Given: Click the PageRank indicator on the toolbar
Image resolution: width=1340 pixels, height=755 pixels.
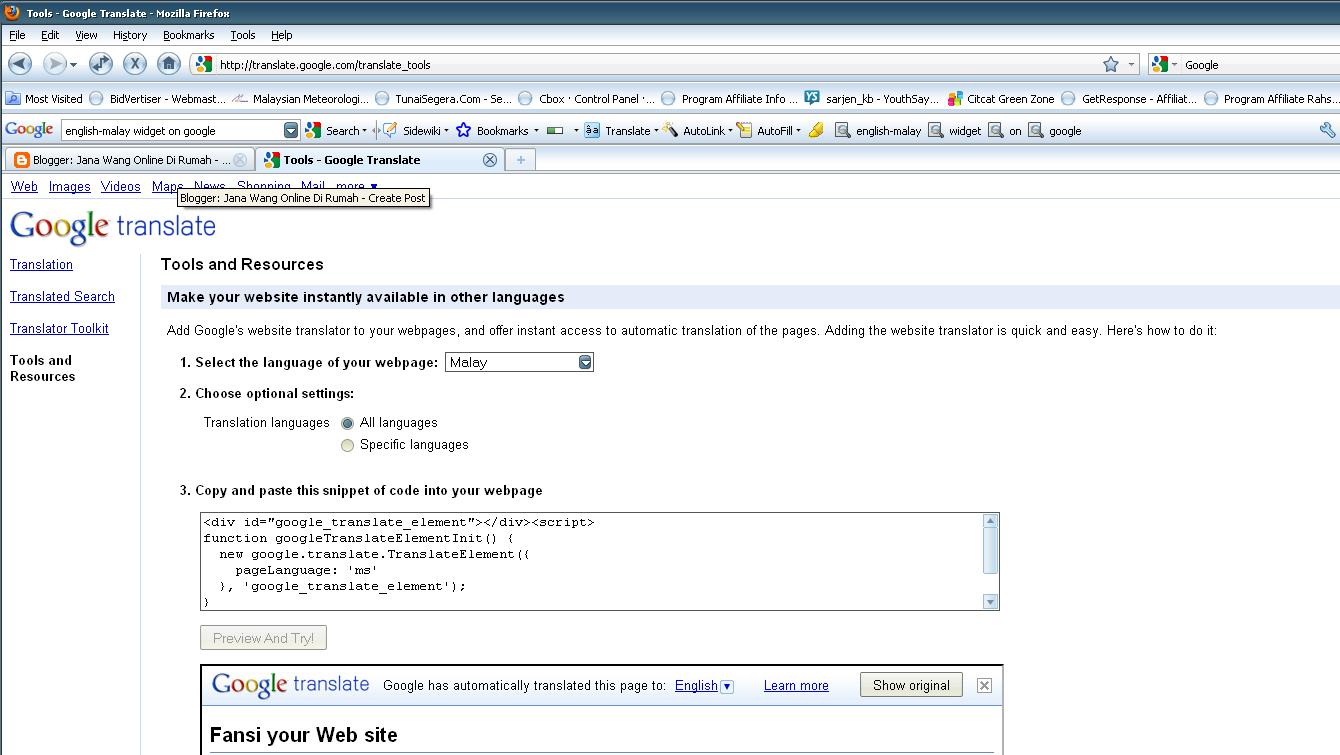Looking at the screenshot, I should tap(555, 130).
